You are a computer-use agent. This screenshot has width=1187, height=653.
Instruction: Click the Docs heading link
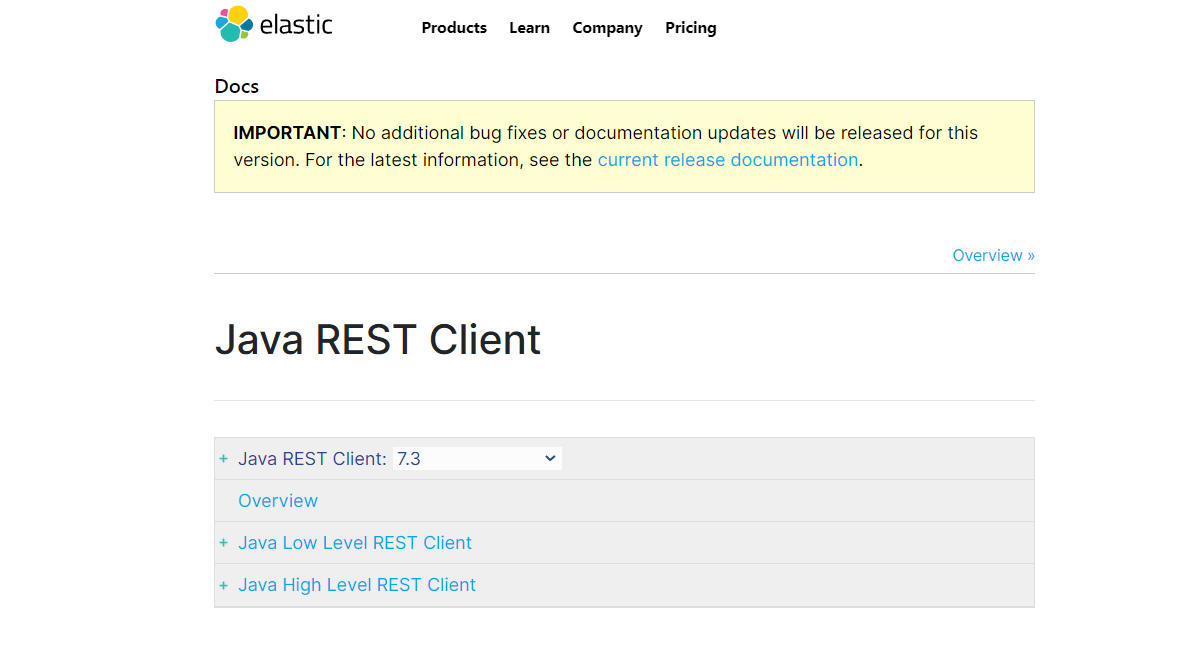237,86
